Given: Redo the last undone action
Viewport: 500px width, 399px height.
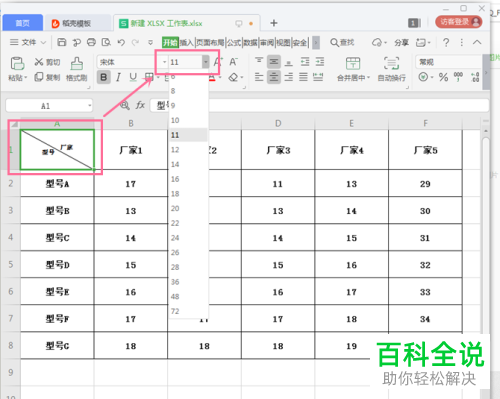Looking at the screenshot, I should click(135, 42).
